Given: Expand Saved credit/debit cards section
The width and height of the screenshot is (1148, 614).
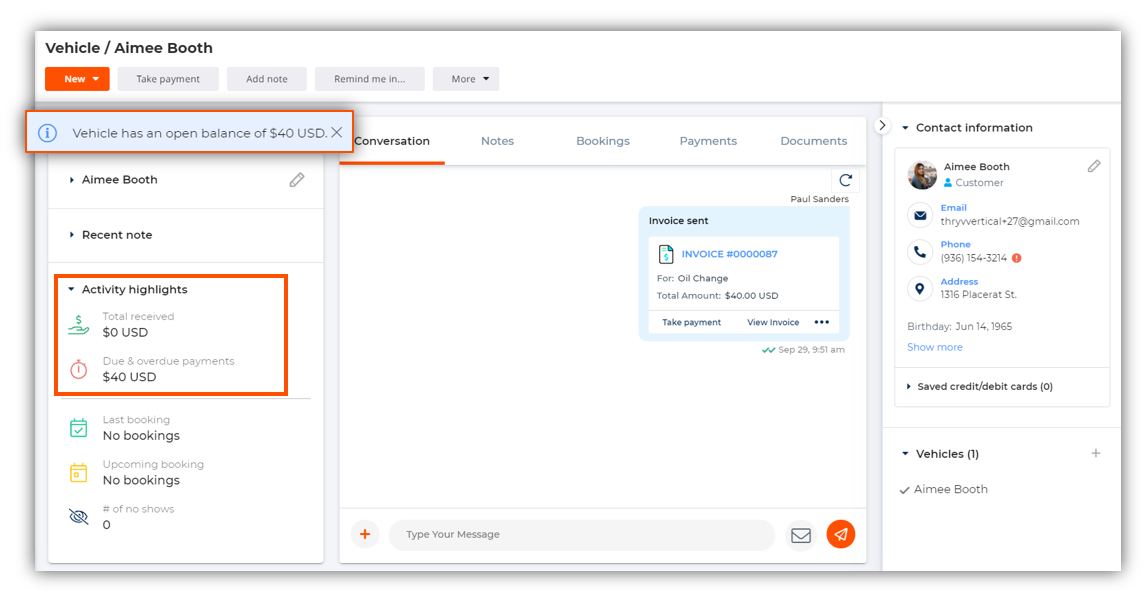Looking at the screenshot, I should point(984,387).
